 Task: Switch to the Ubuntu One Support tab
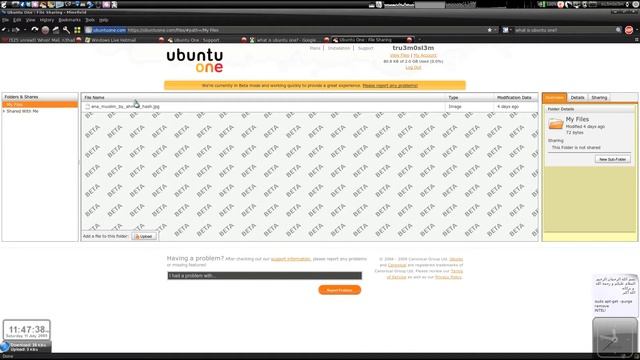pos(206,40)
